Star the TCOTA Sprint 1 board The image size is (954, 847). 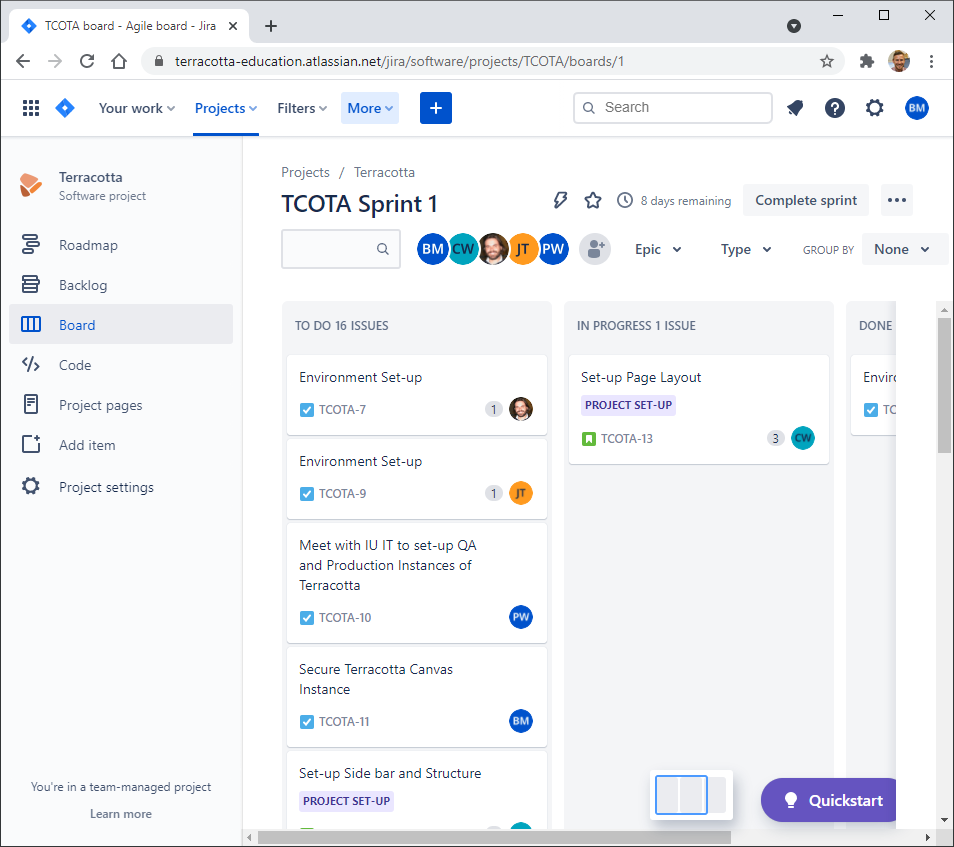click(593, 200)
